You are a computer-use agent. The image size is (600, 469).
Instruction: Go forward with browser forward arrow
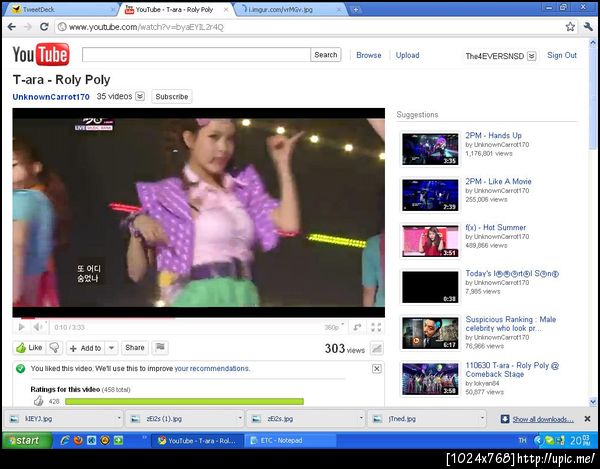tap(28, 27)
